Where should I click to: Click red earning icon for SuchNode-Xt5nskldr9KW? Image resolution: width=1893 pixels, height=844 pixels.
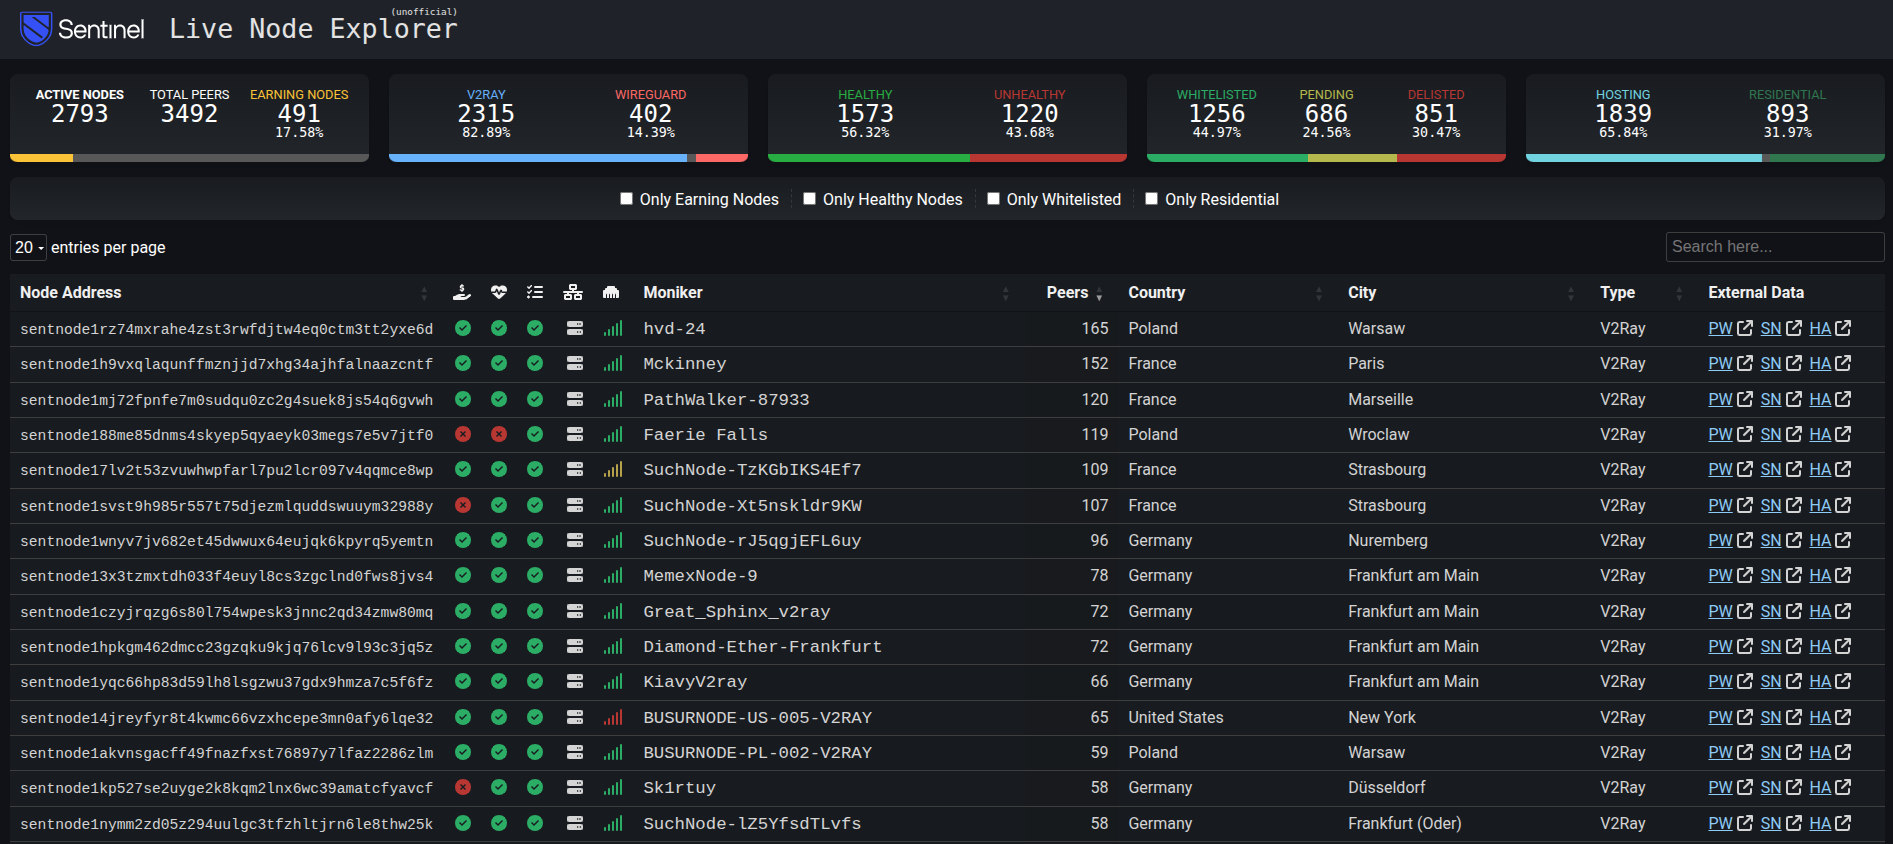[x=463, y=505]
